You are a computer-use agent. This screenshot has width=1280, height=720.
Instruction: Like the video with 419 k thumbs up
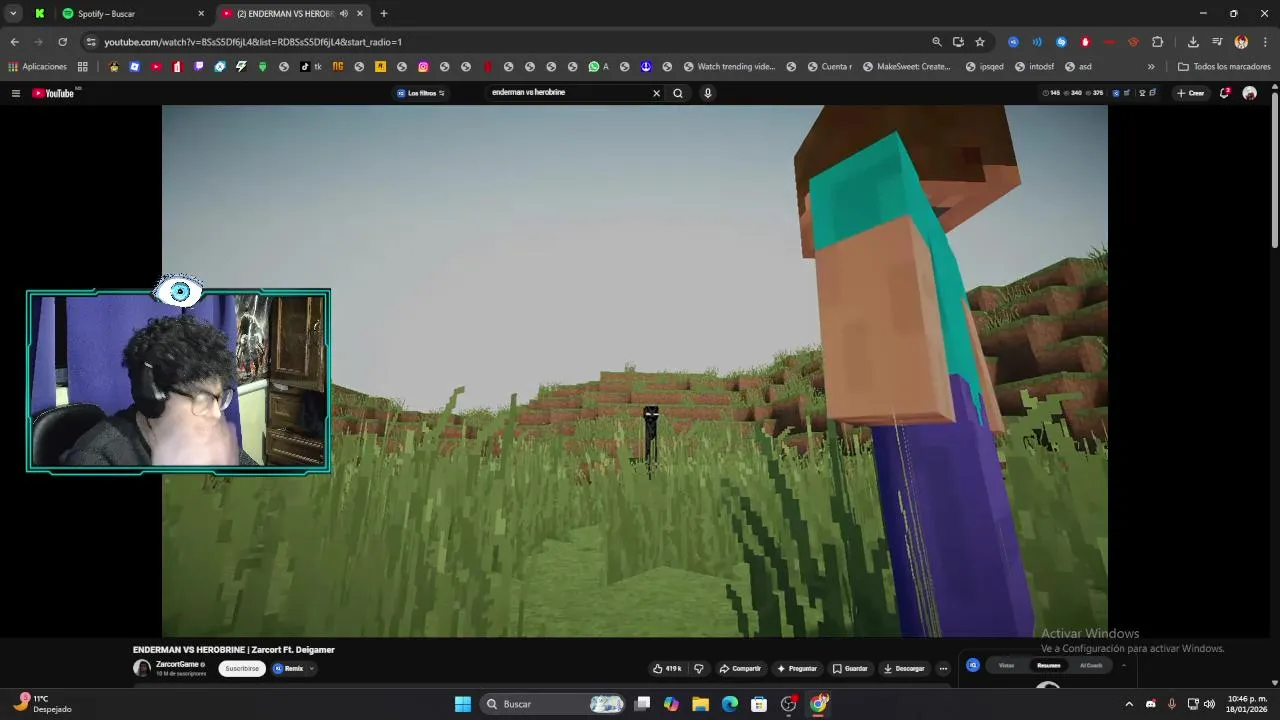coord(667,668)
